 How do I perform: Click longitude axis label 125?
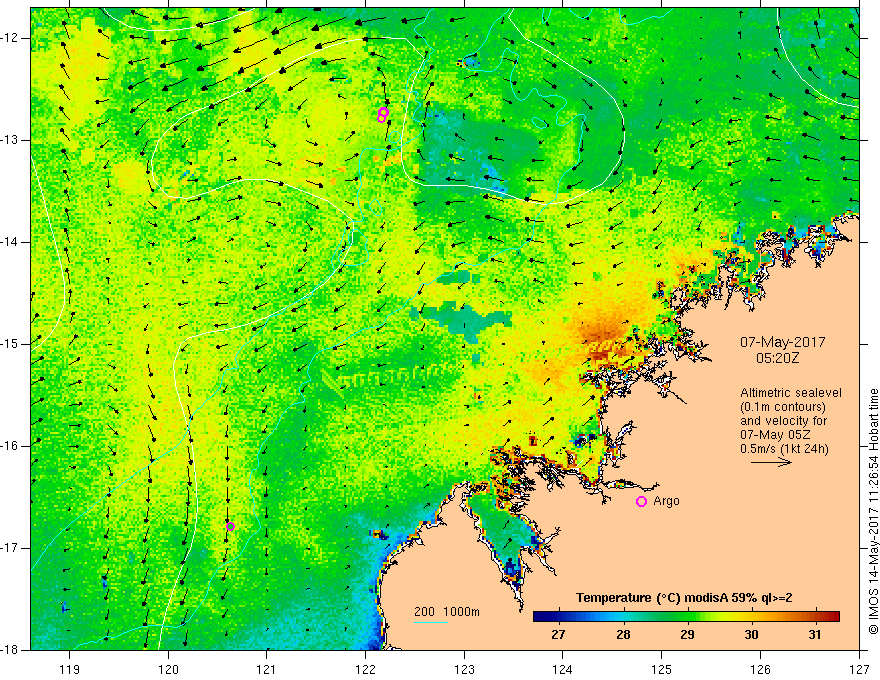point(661,669)
